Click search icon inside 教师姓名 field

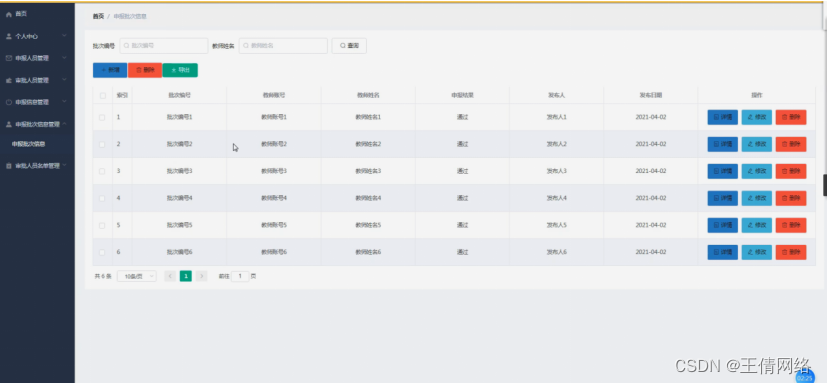pyautogui.click(x=246, y=46)
